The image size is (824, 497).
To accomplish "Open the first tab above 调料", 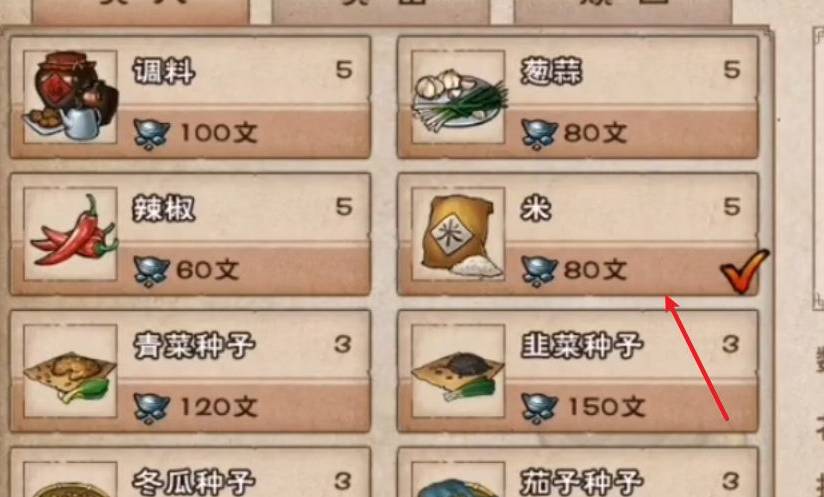I will [x=140, y=11].
